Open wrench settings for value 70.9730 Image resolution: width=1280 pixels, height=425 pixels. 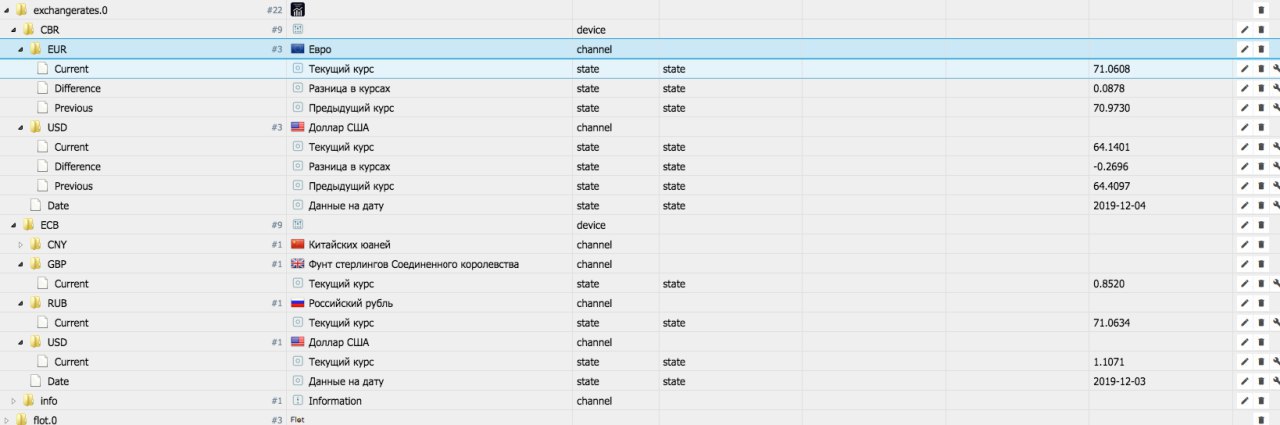click(1276, 108)
